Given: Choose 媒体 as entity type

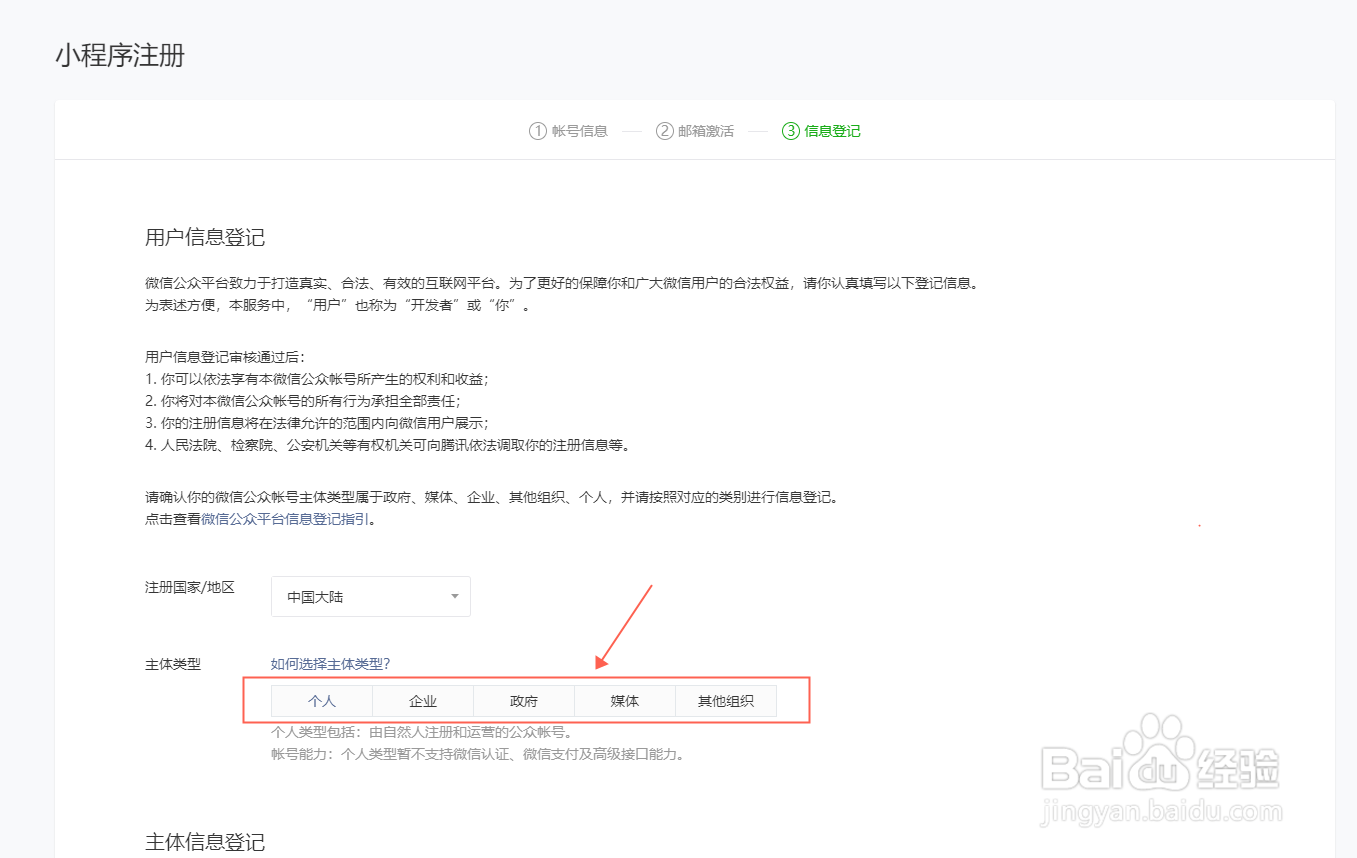Looking at the screenshot, I should (625, 701).
